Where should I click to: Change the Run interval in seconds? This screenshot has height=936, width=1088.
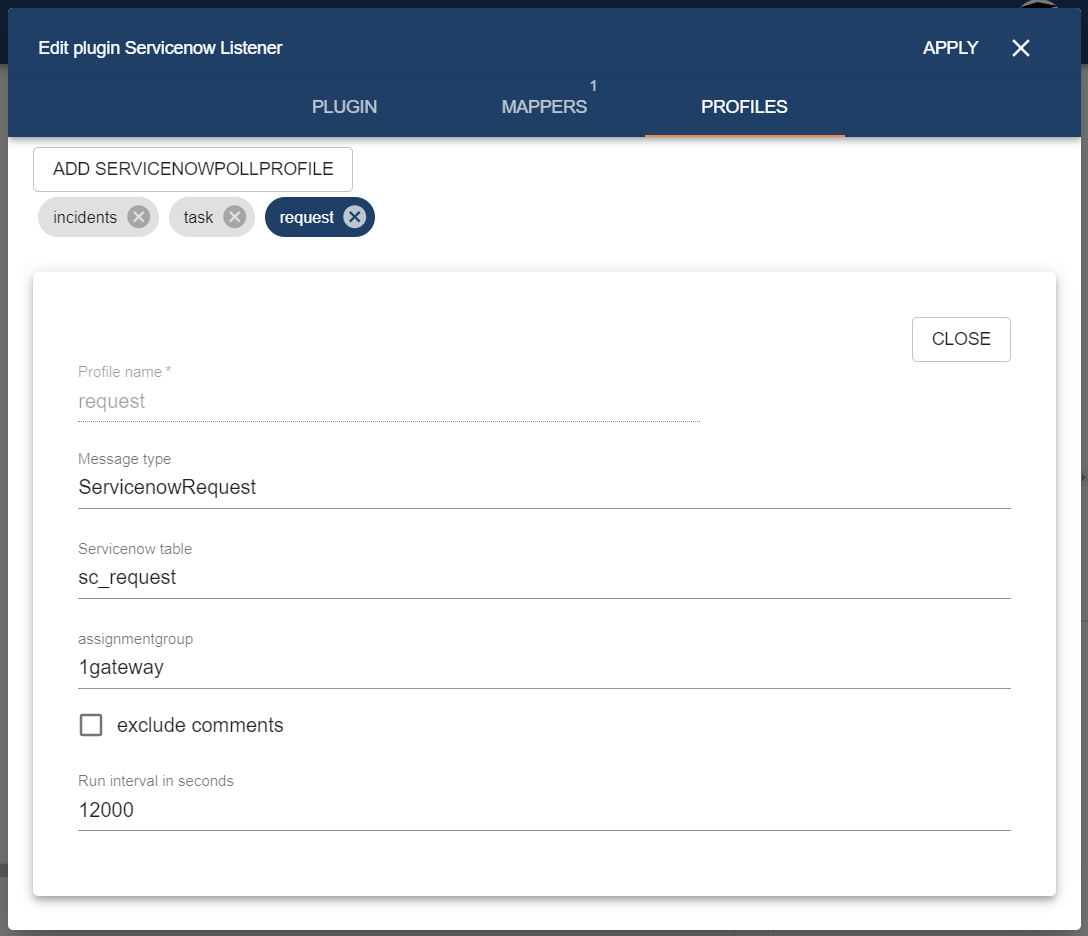click(543, 810)
